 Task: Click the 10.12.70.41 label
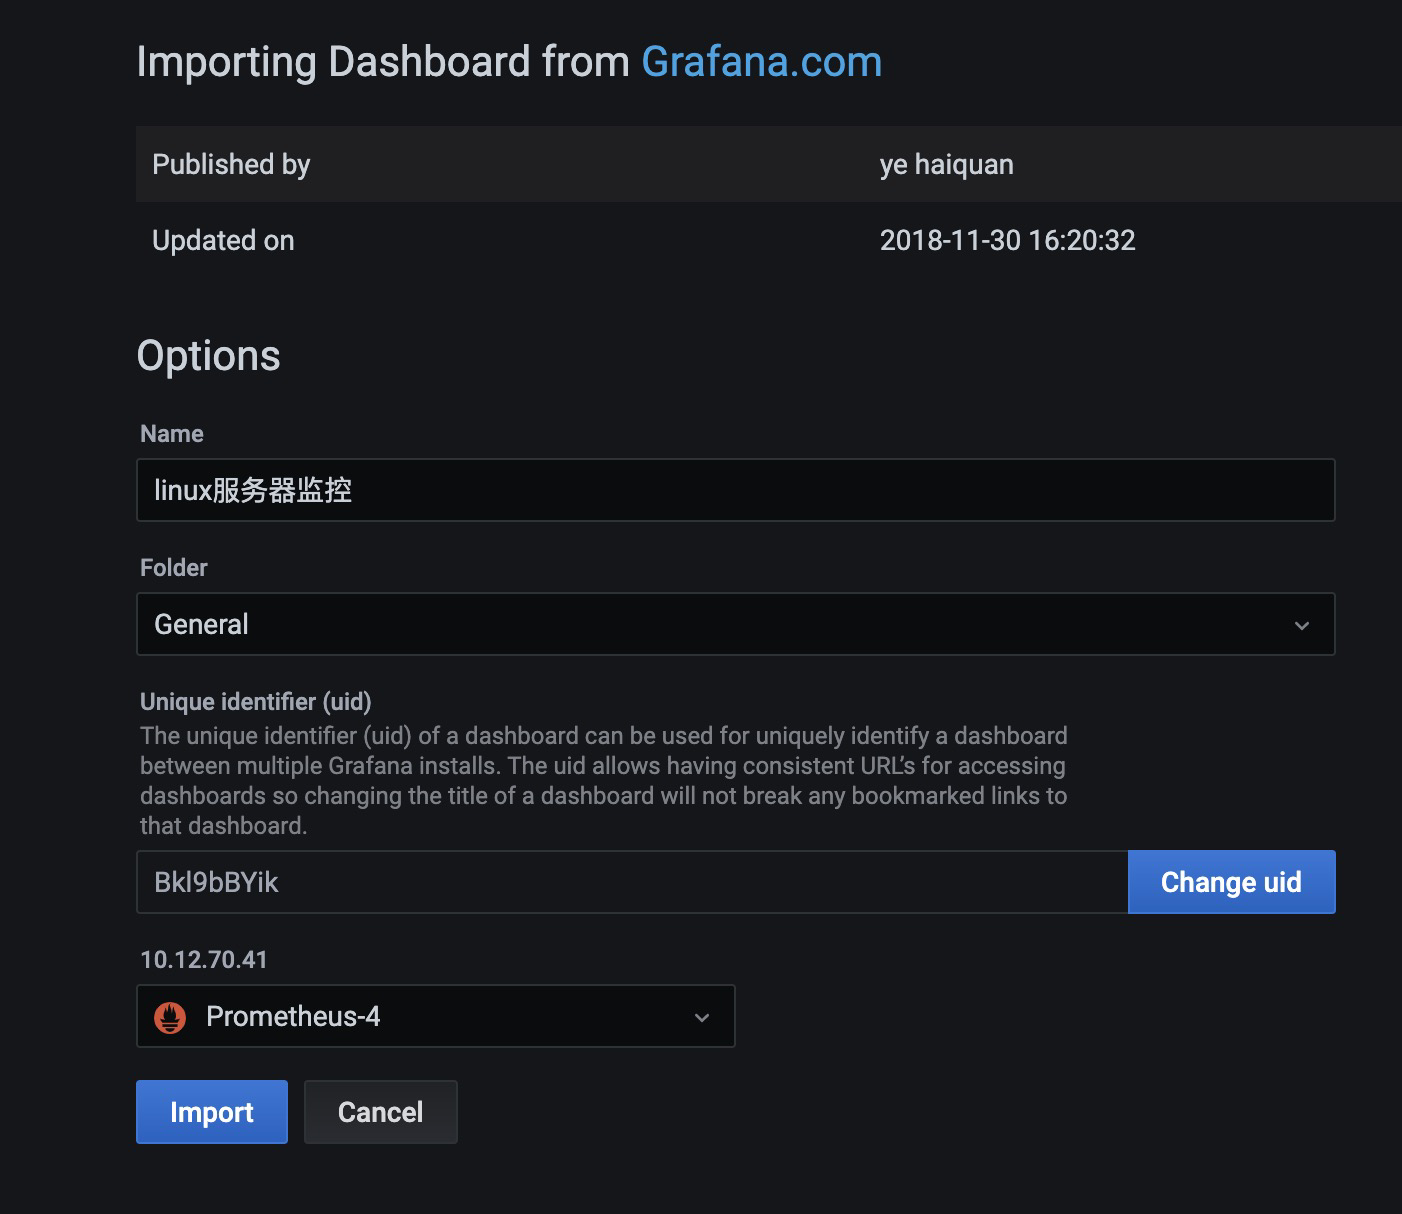(x=204, y=960)
